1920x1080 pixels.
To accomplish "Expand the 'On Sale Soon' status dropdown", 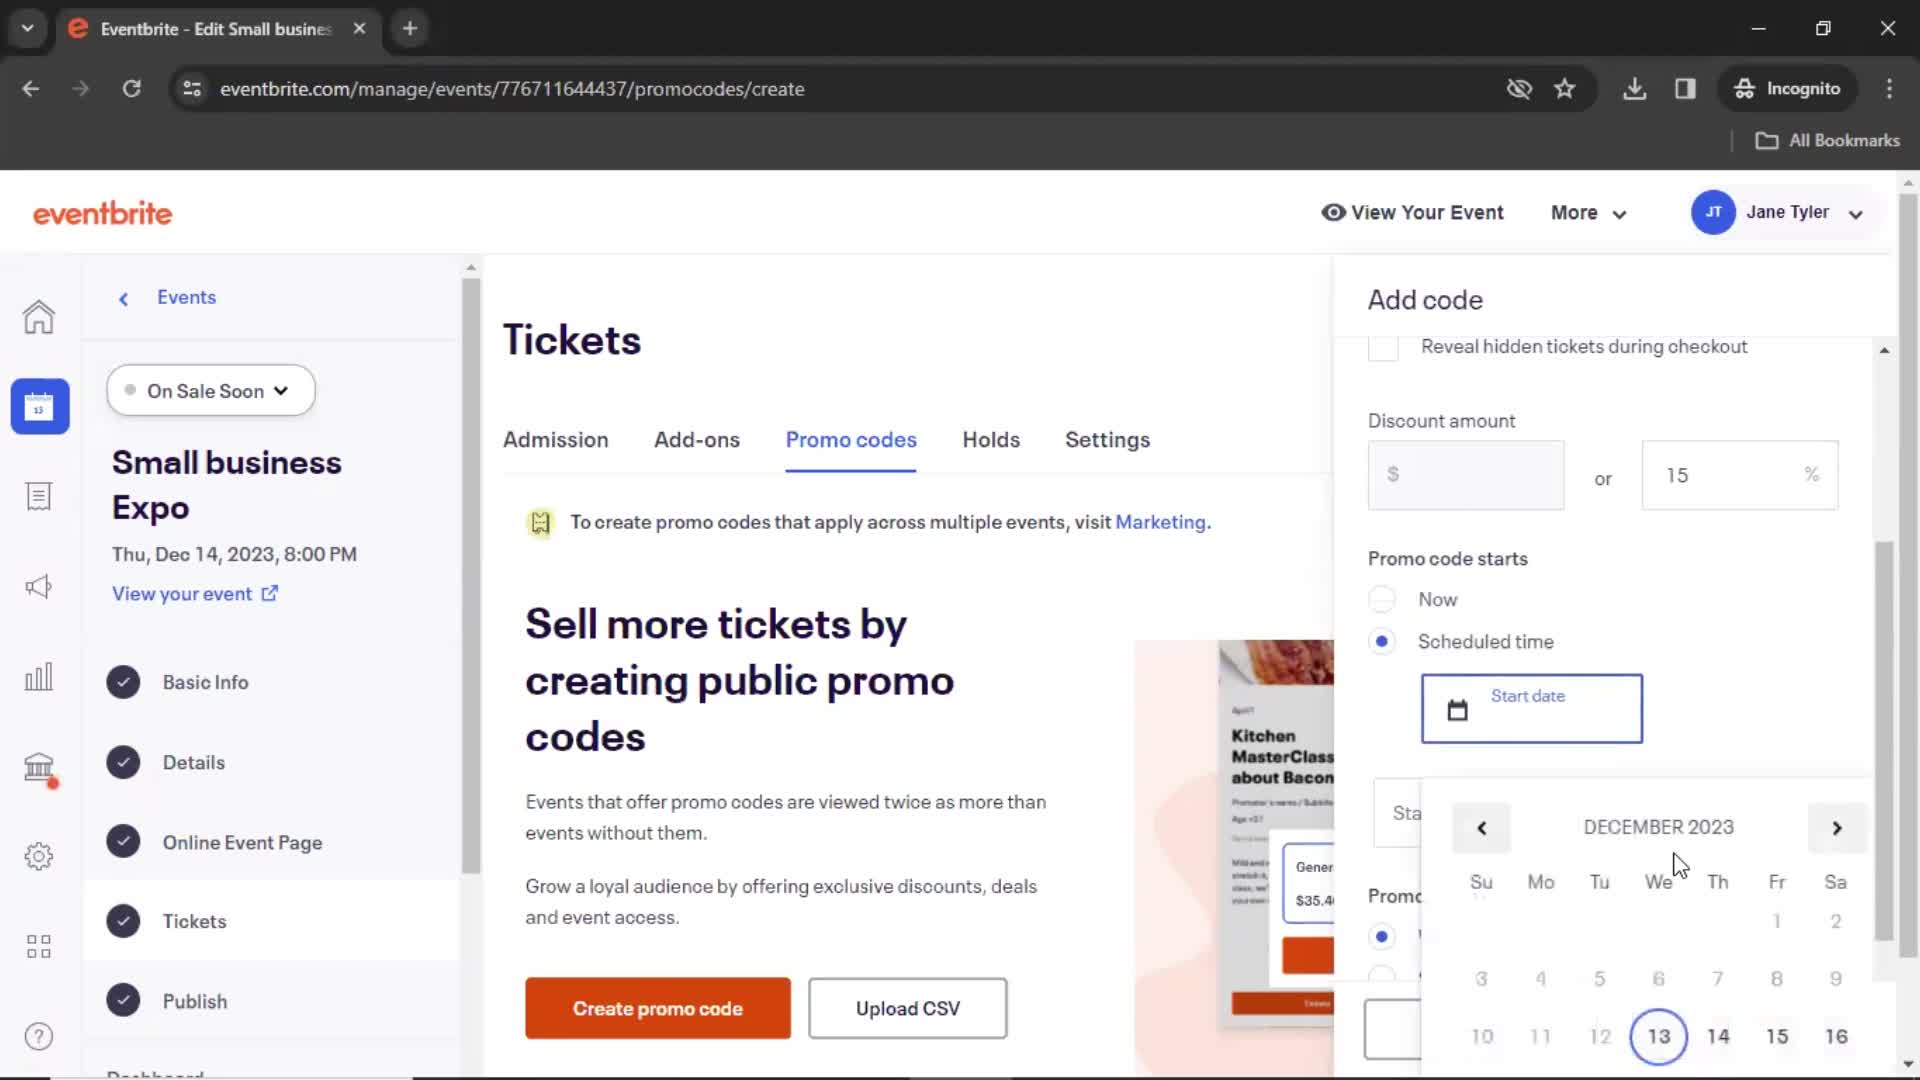I will coord(210,390).
